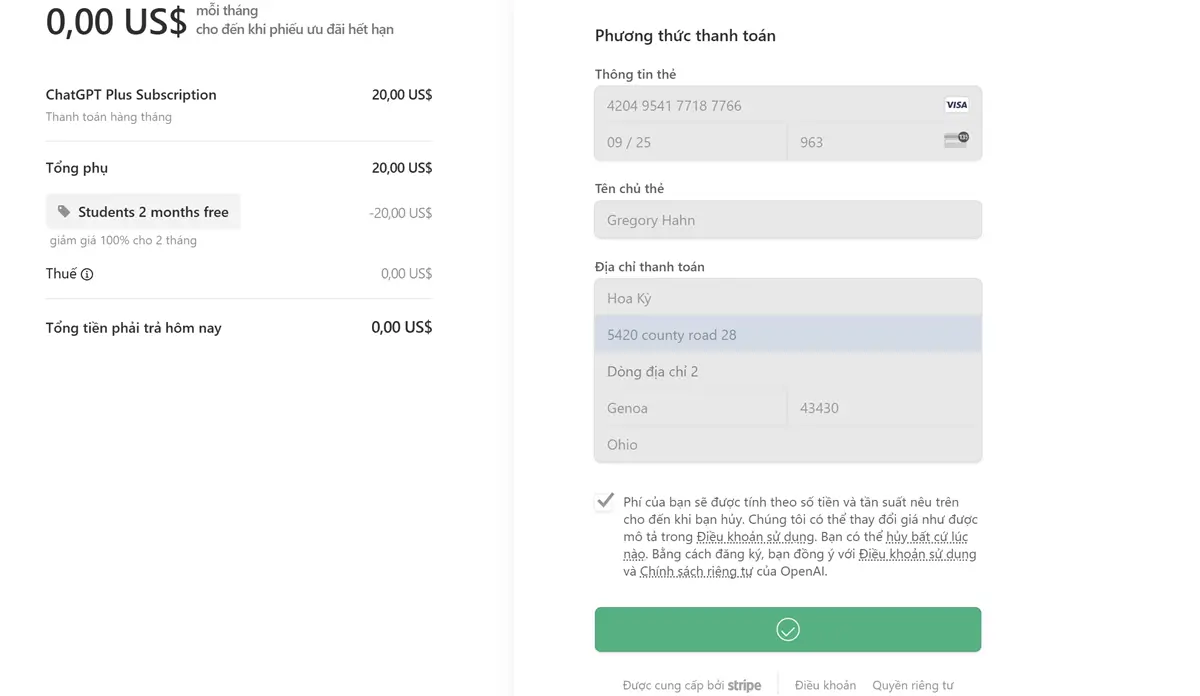Click the tax info circle icon

[x=87, y=274]
